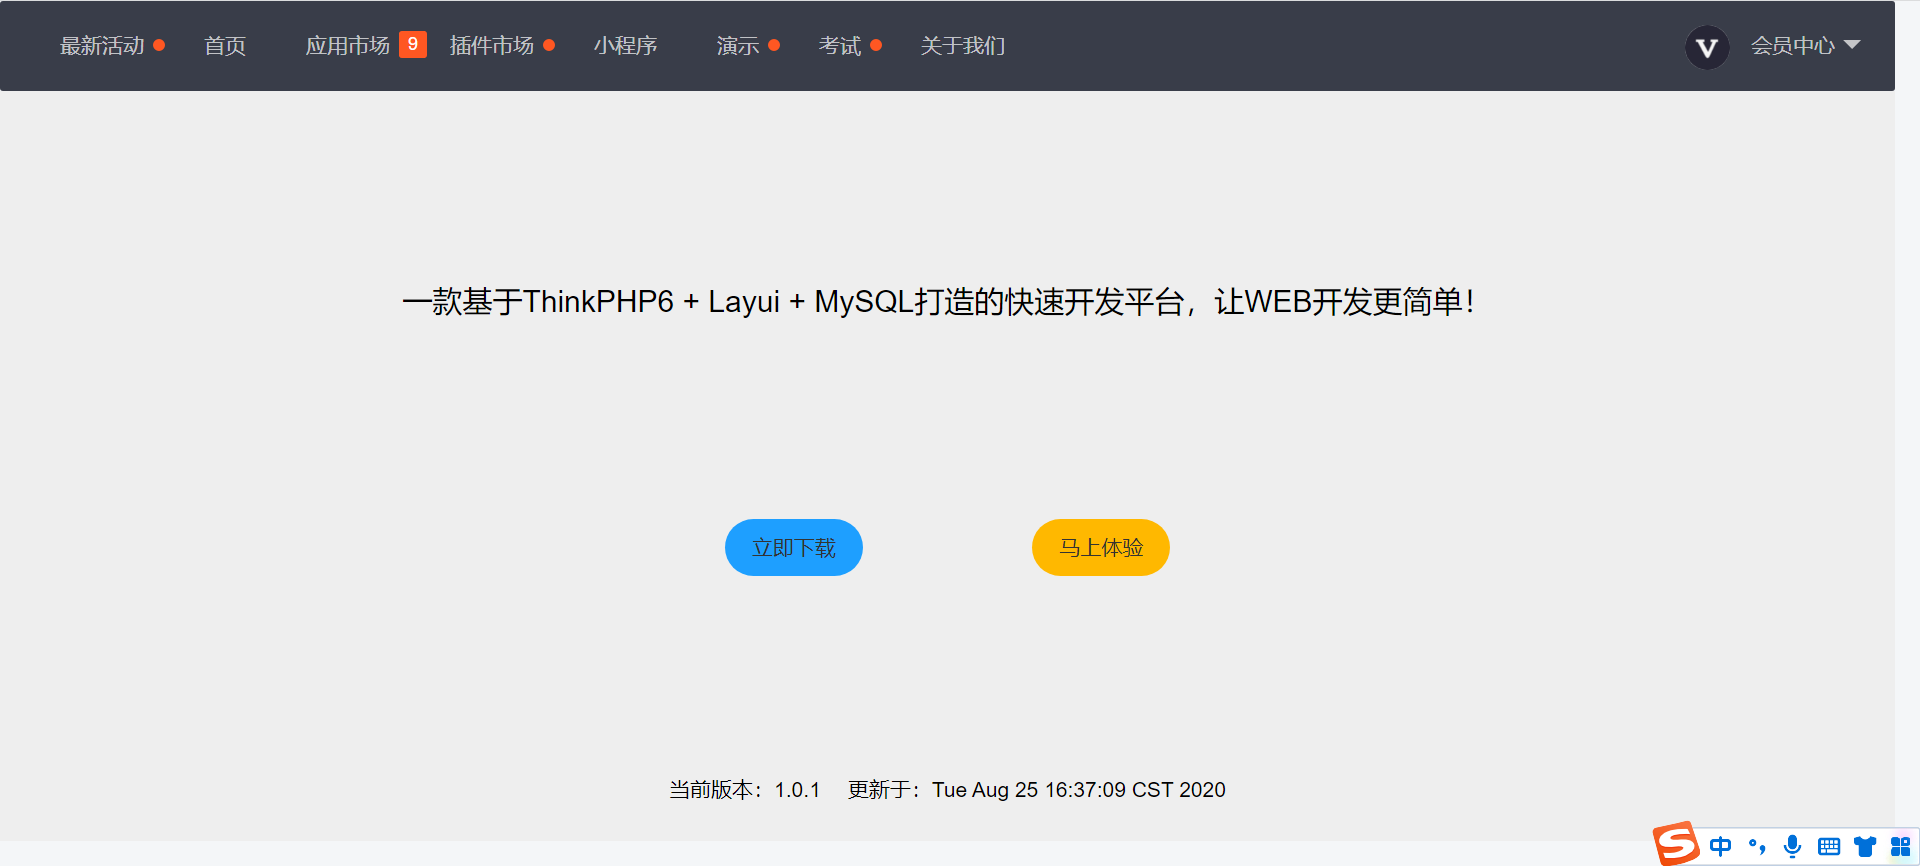This screenshot has height=866, width=1920.
Task: Click the yellow 马上体验 button
Action: point(1101,547)
